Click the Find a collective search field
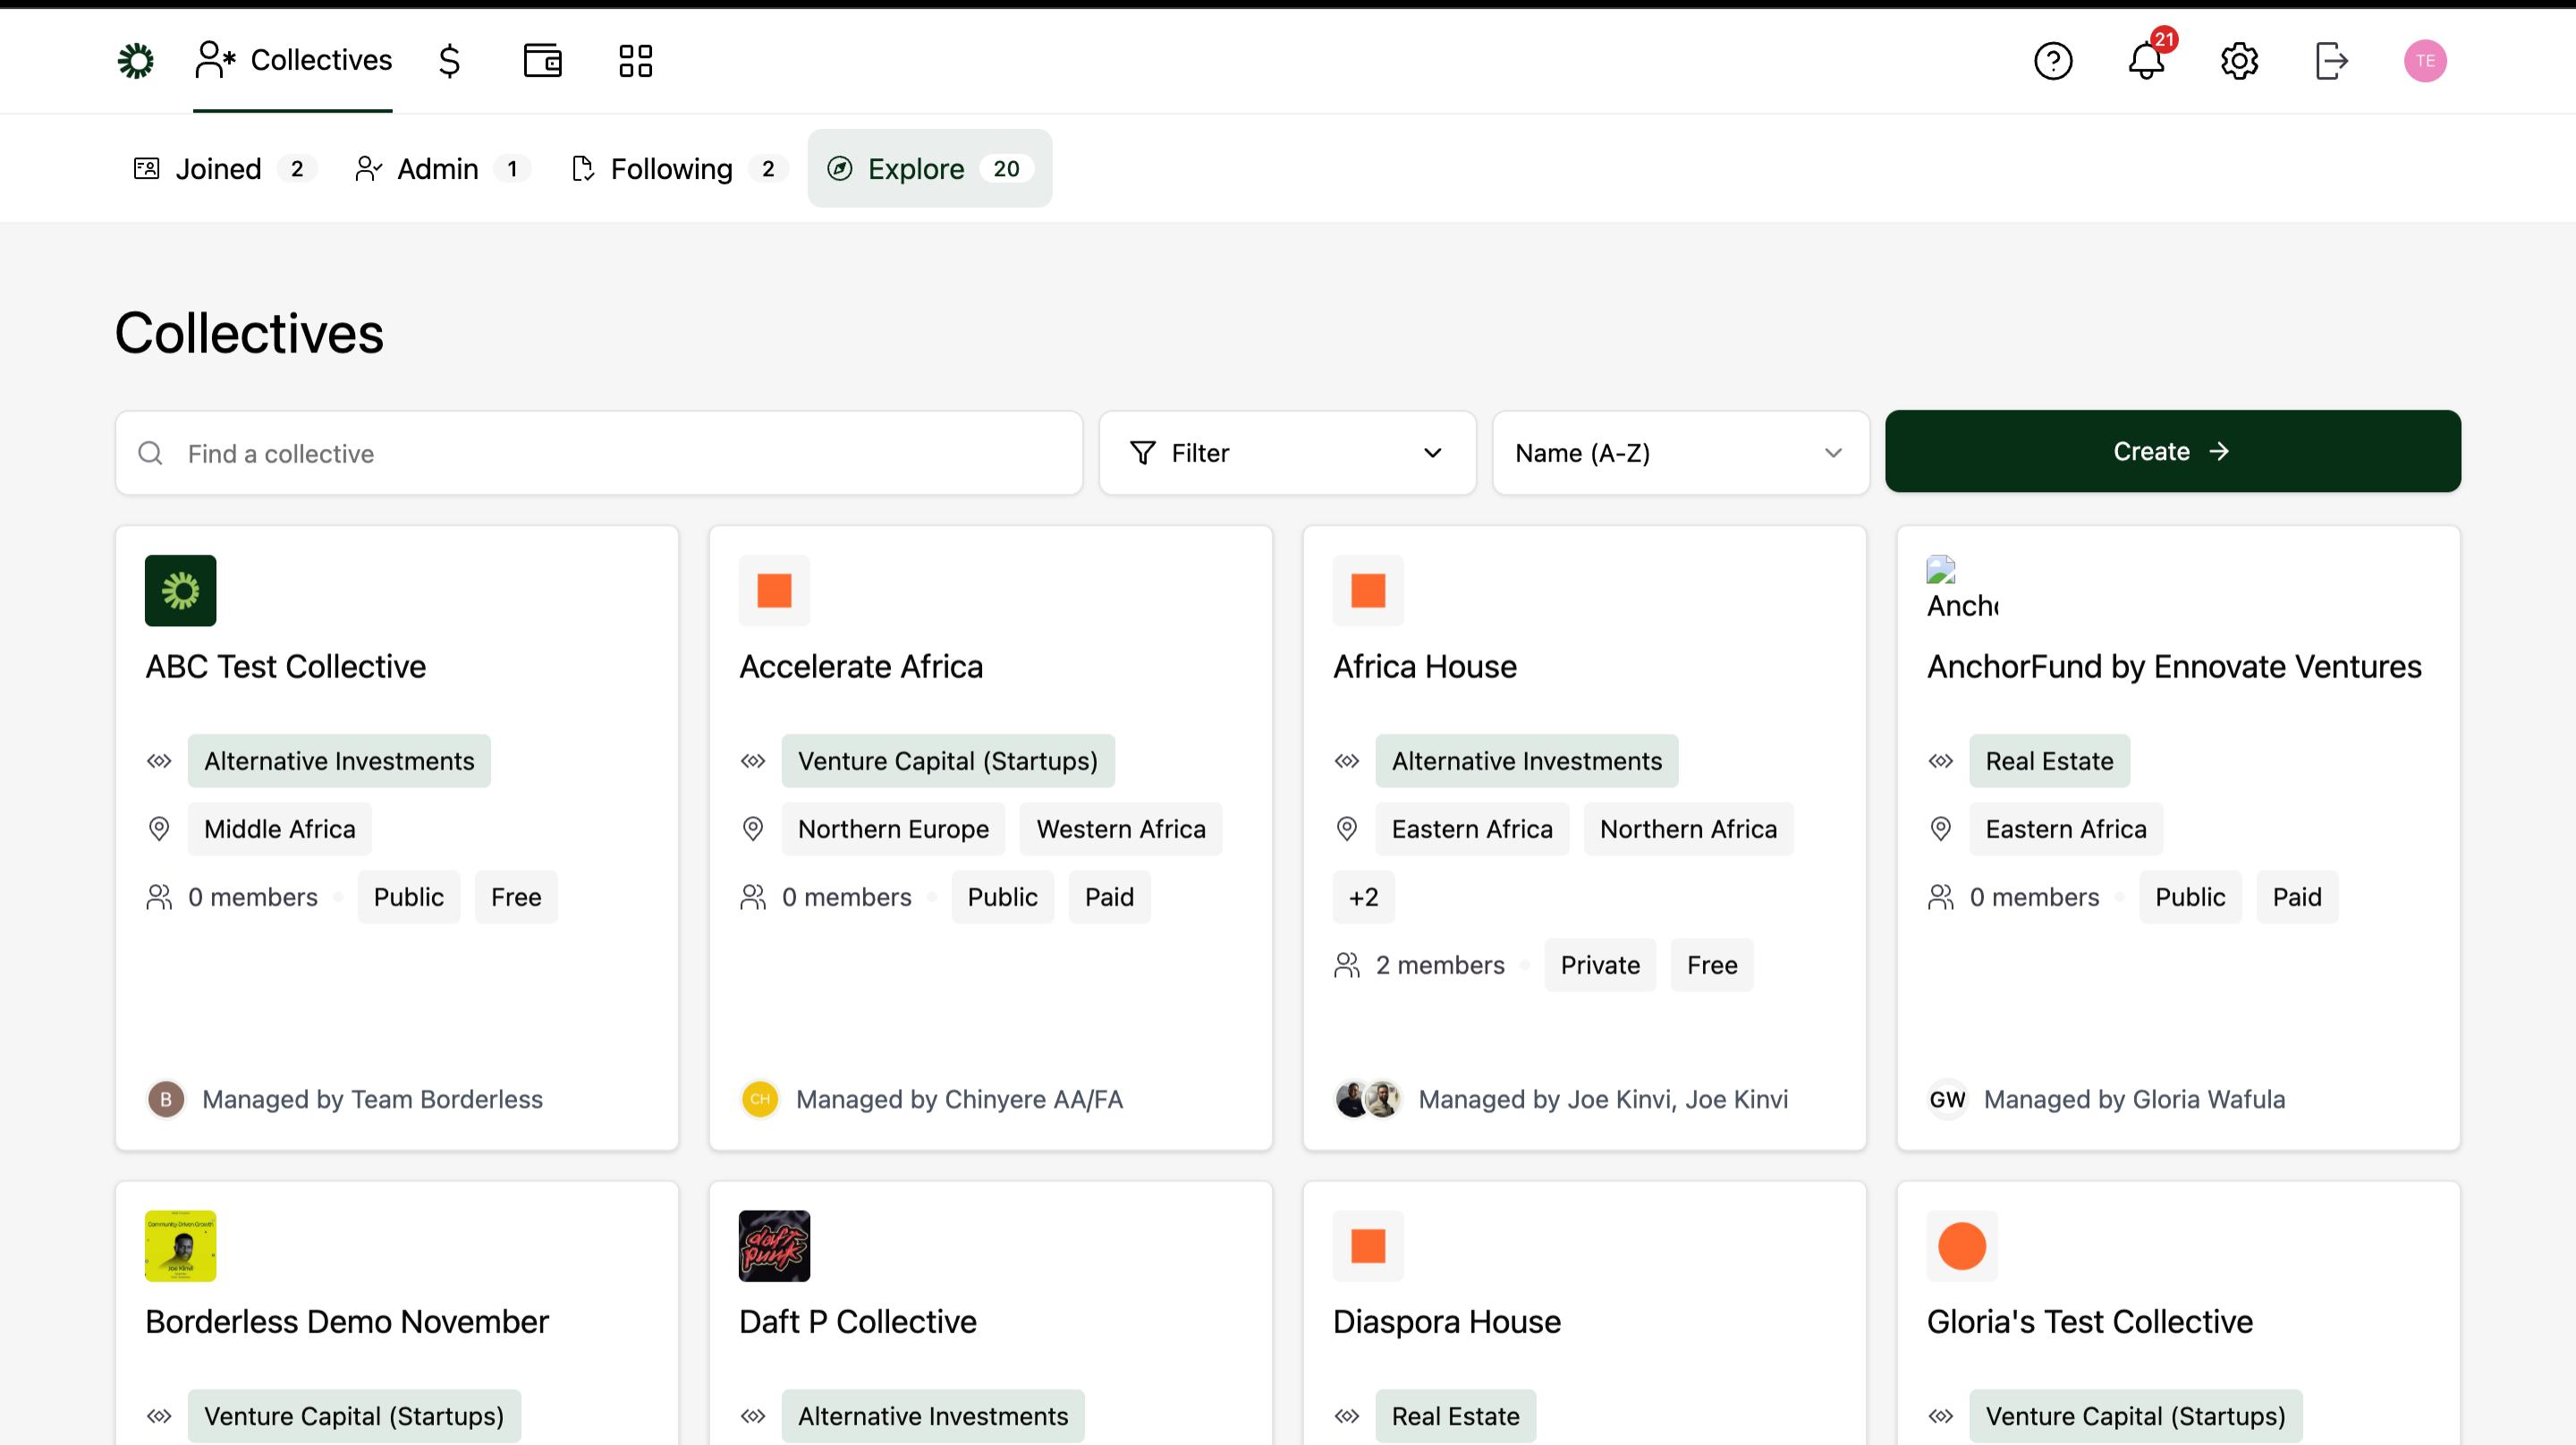This screenshot has width=2576, height=1445. (x=600, y=453)
